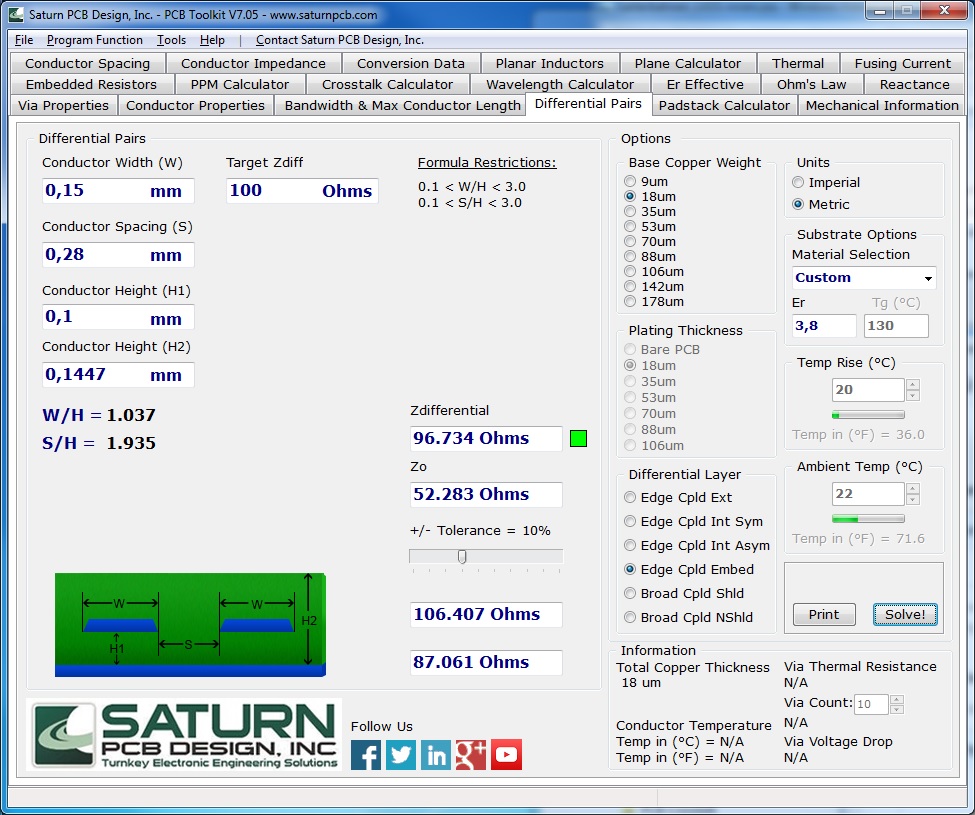The height and width of the screenshot is (815, 975).
Task: Switch to Fusing Current tab
Action: (x=902, y=63)
